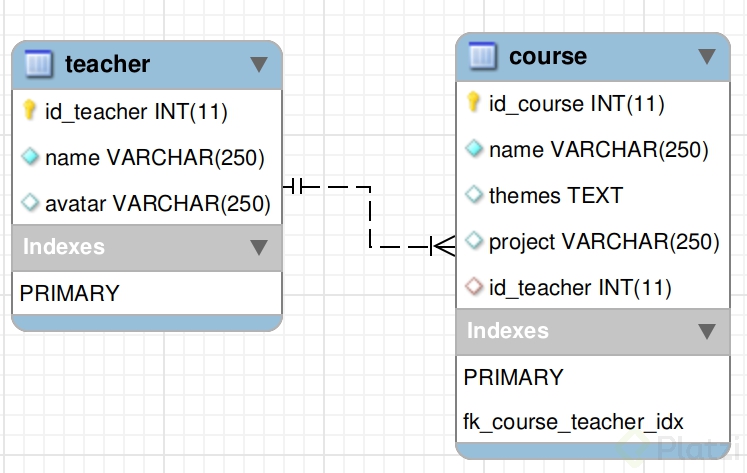Screen dimensions: 747x473
Task: Collapse the teacher table columns
Action: click(259, 65)
